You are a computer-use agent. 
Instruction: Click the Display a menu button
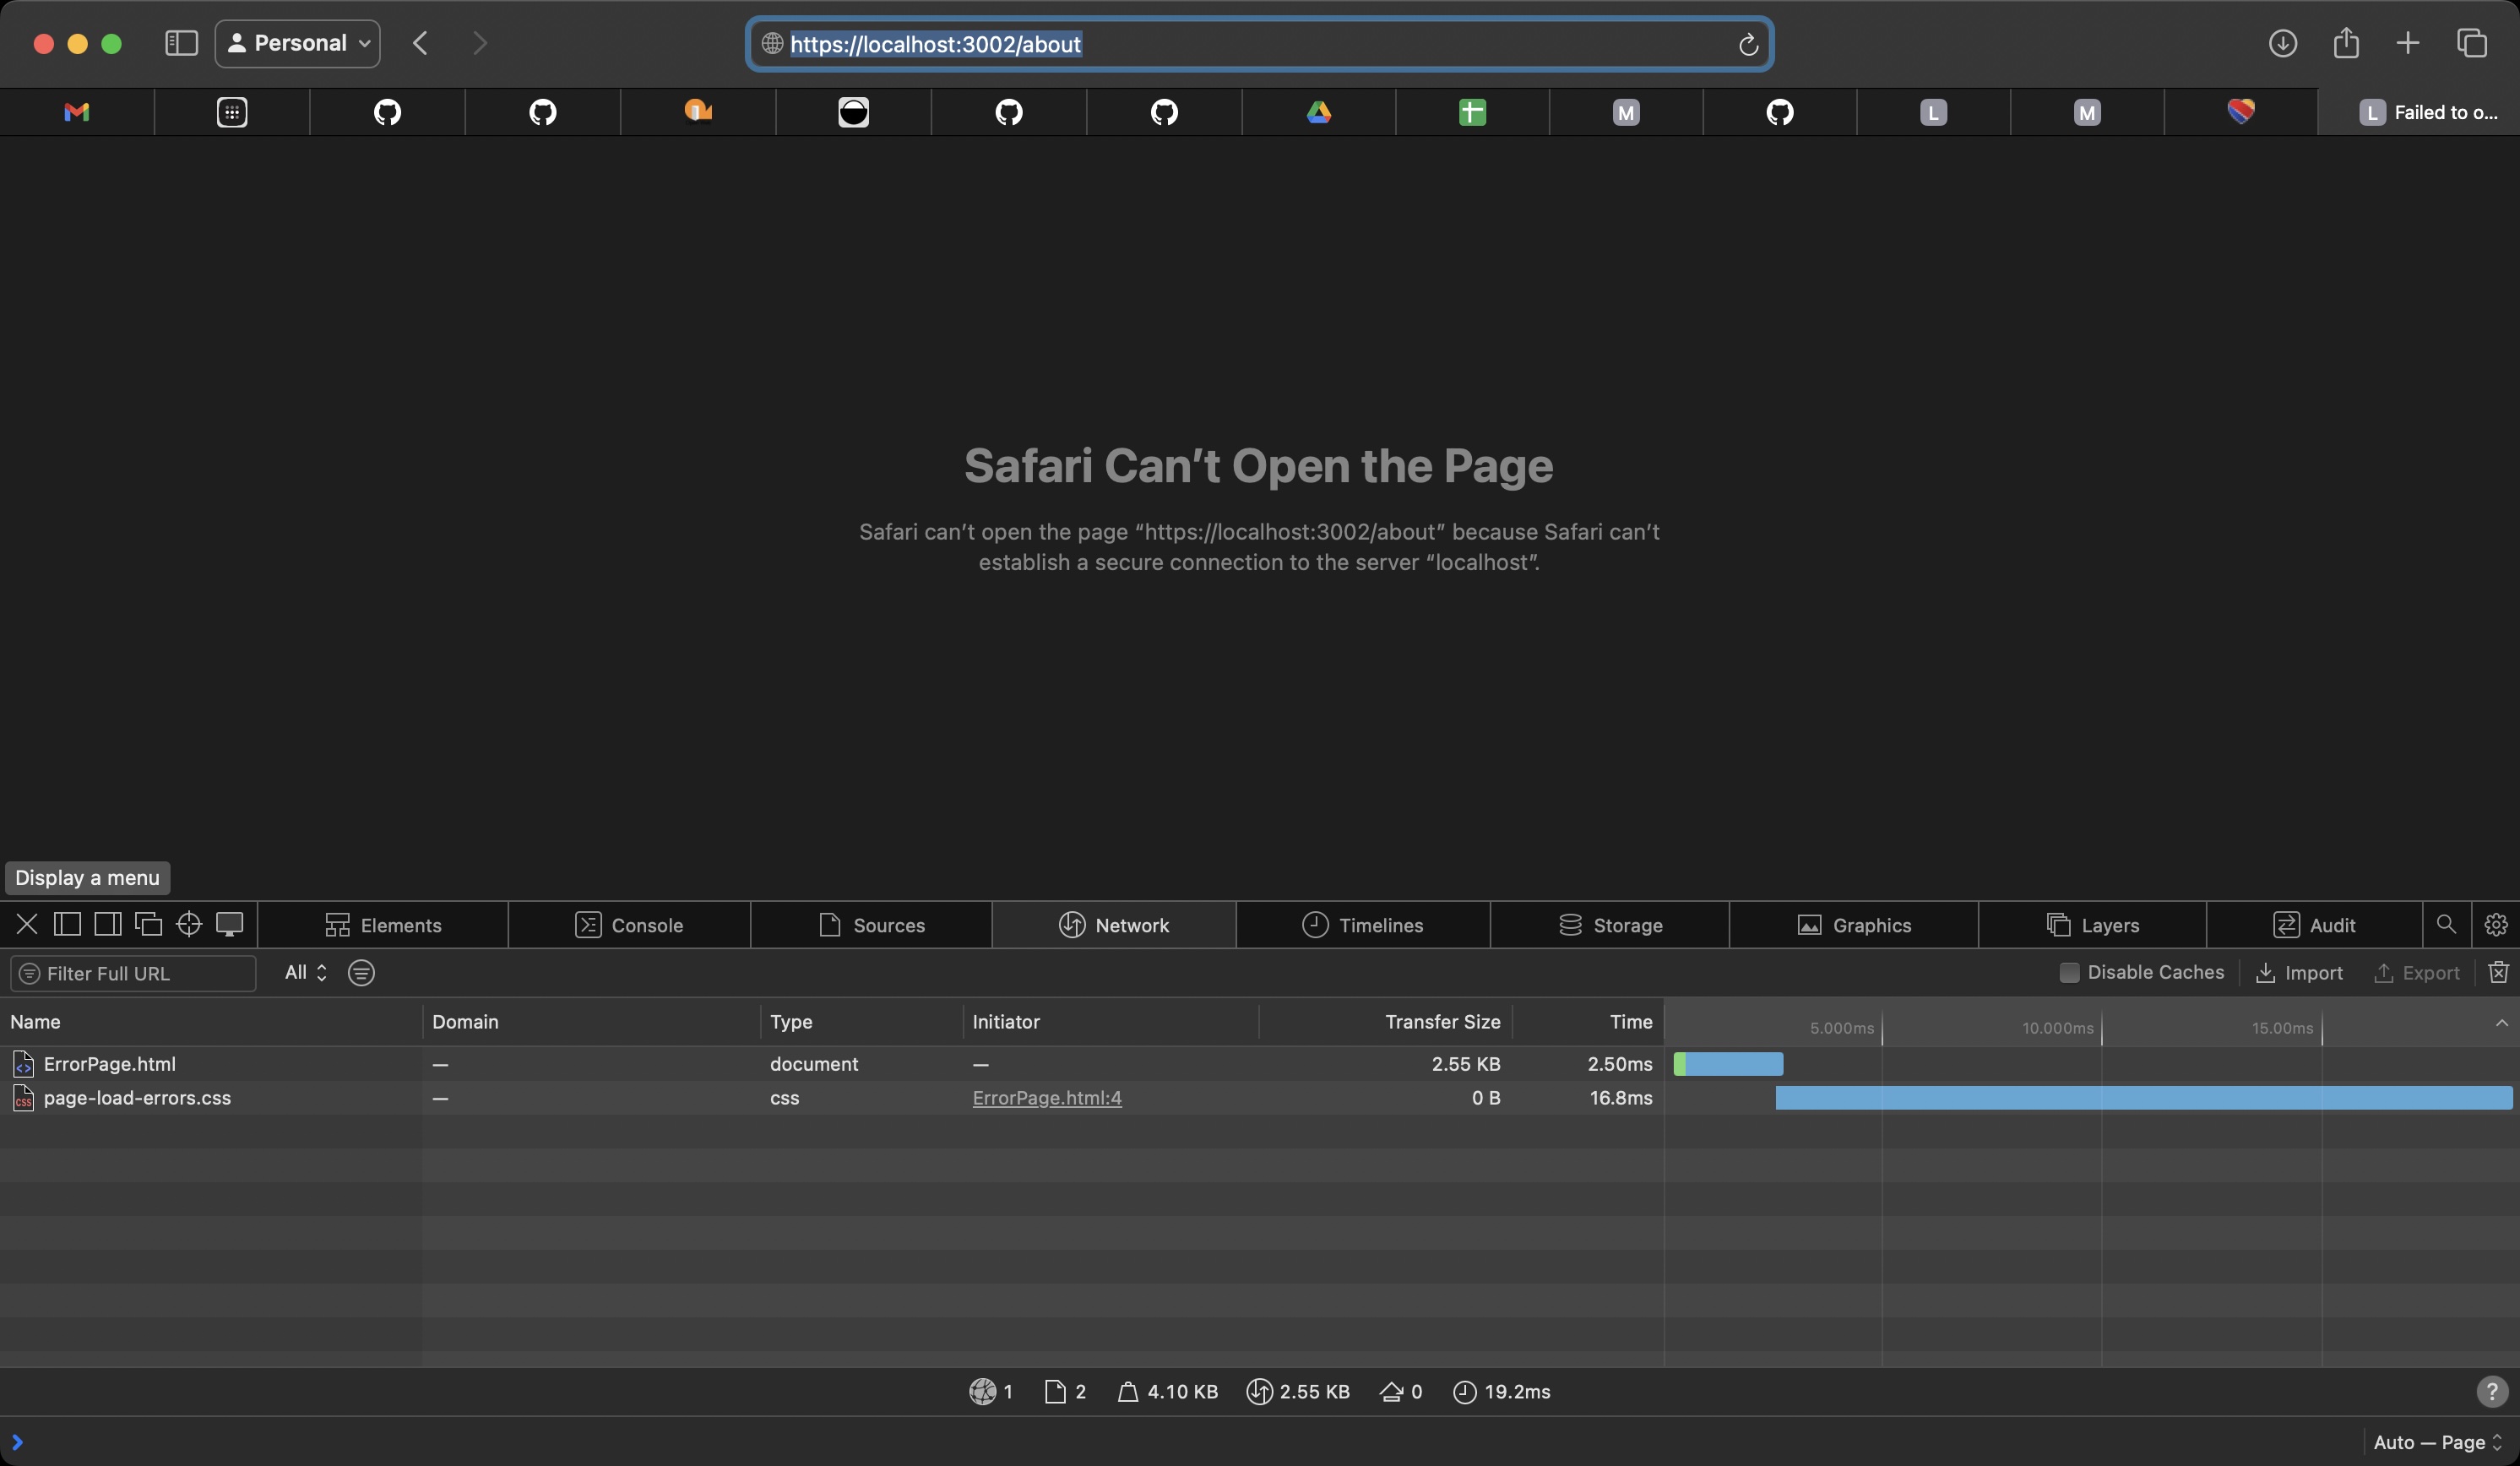(85, 877)
